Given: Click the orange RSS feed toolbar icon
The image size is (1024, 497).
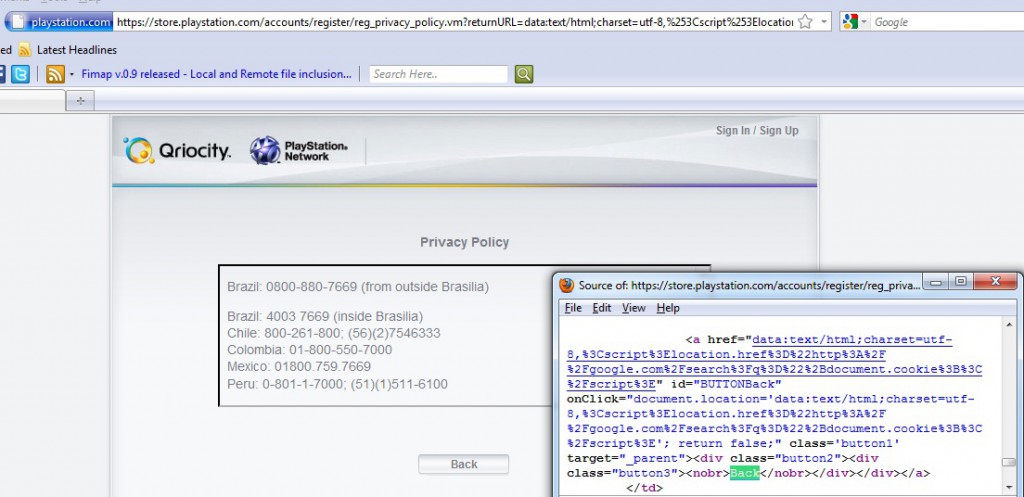Looking at the screenshot, I should 55,74.
